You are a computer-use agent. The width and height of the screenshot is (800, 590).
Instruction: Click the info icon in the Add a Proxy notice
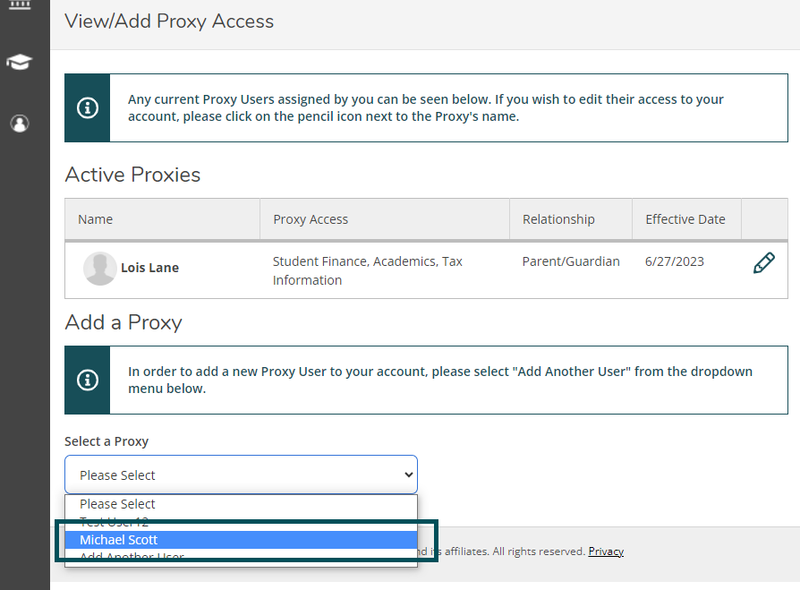point(87,380)
